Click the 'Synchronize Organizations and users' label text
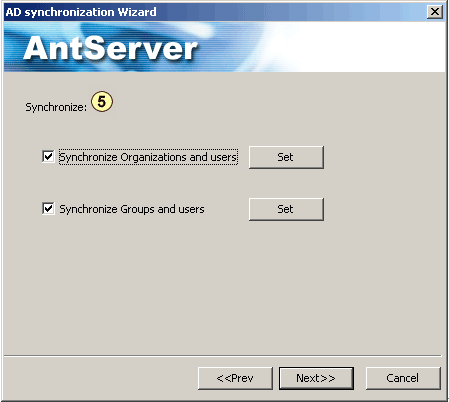 (148, 157)
